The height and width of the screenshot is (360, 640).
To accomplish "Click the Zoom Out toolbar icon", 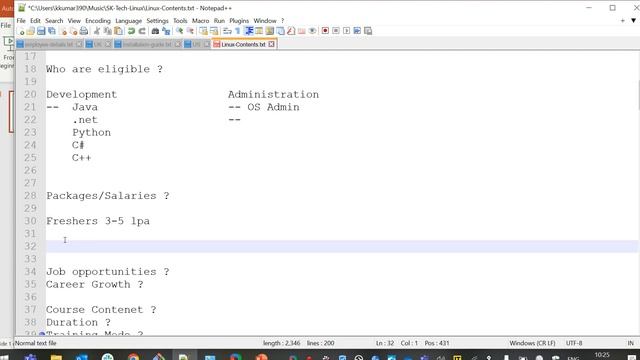I will pyautogui.click(x=190, y=31).
